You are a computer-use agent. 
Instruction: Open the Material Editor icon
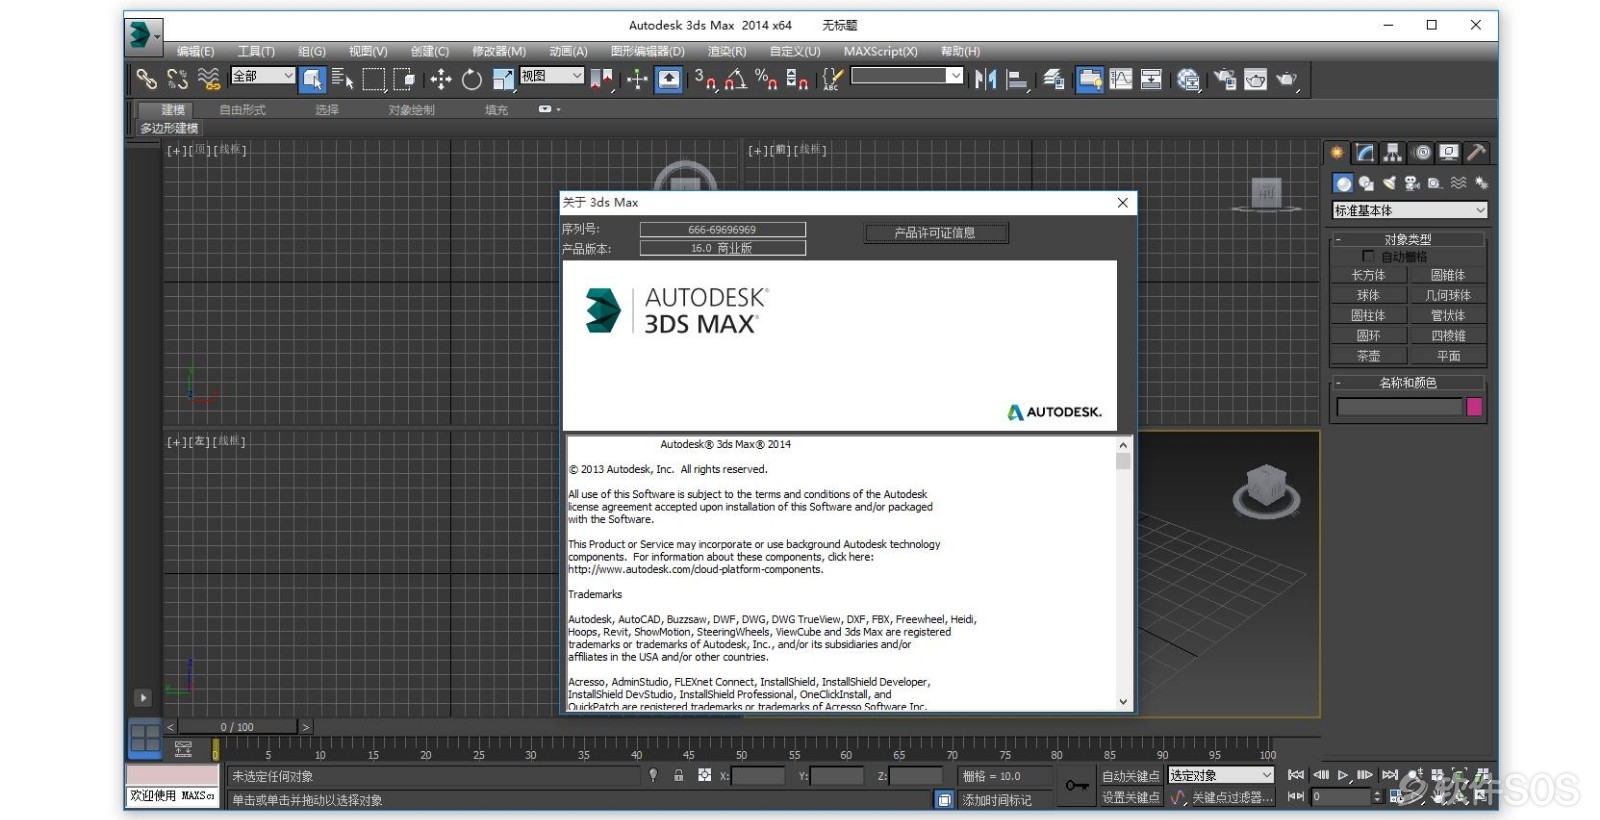point(1188,79)
